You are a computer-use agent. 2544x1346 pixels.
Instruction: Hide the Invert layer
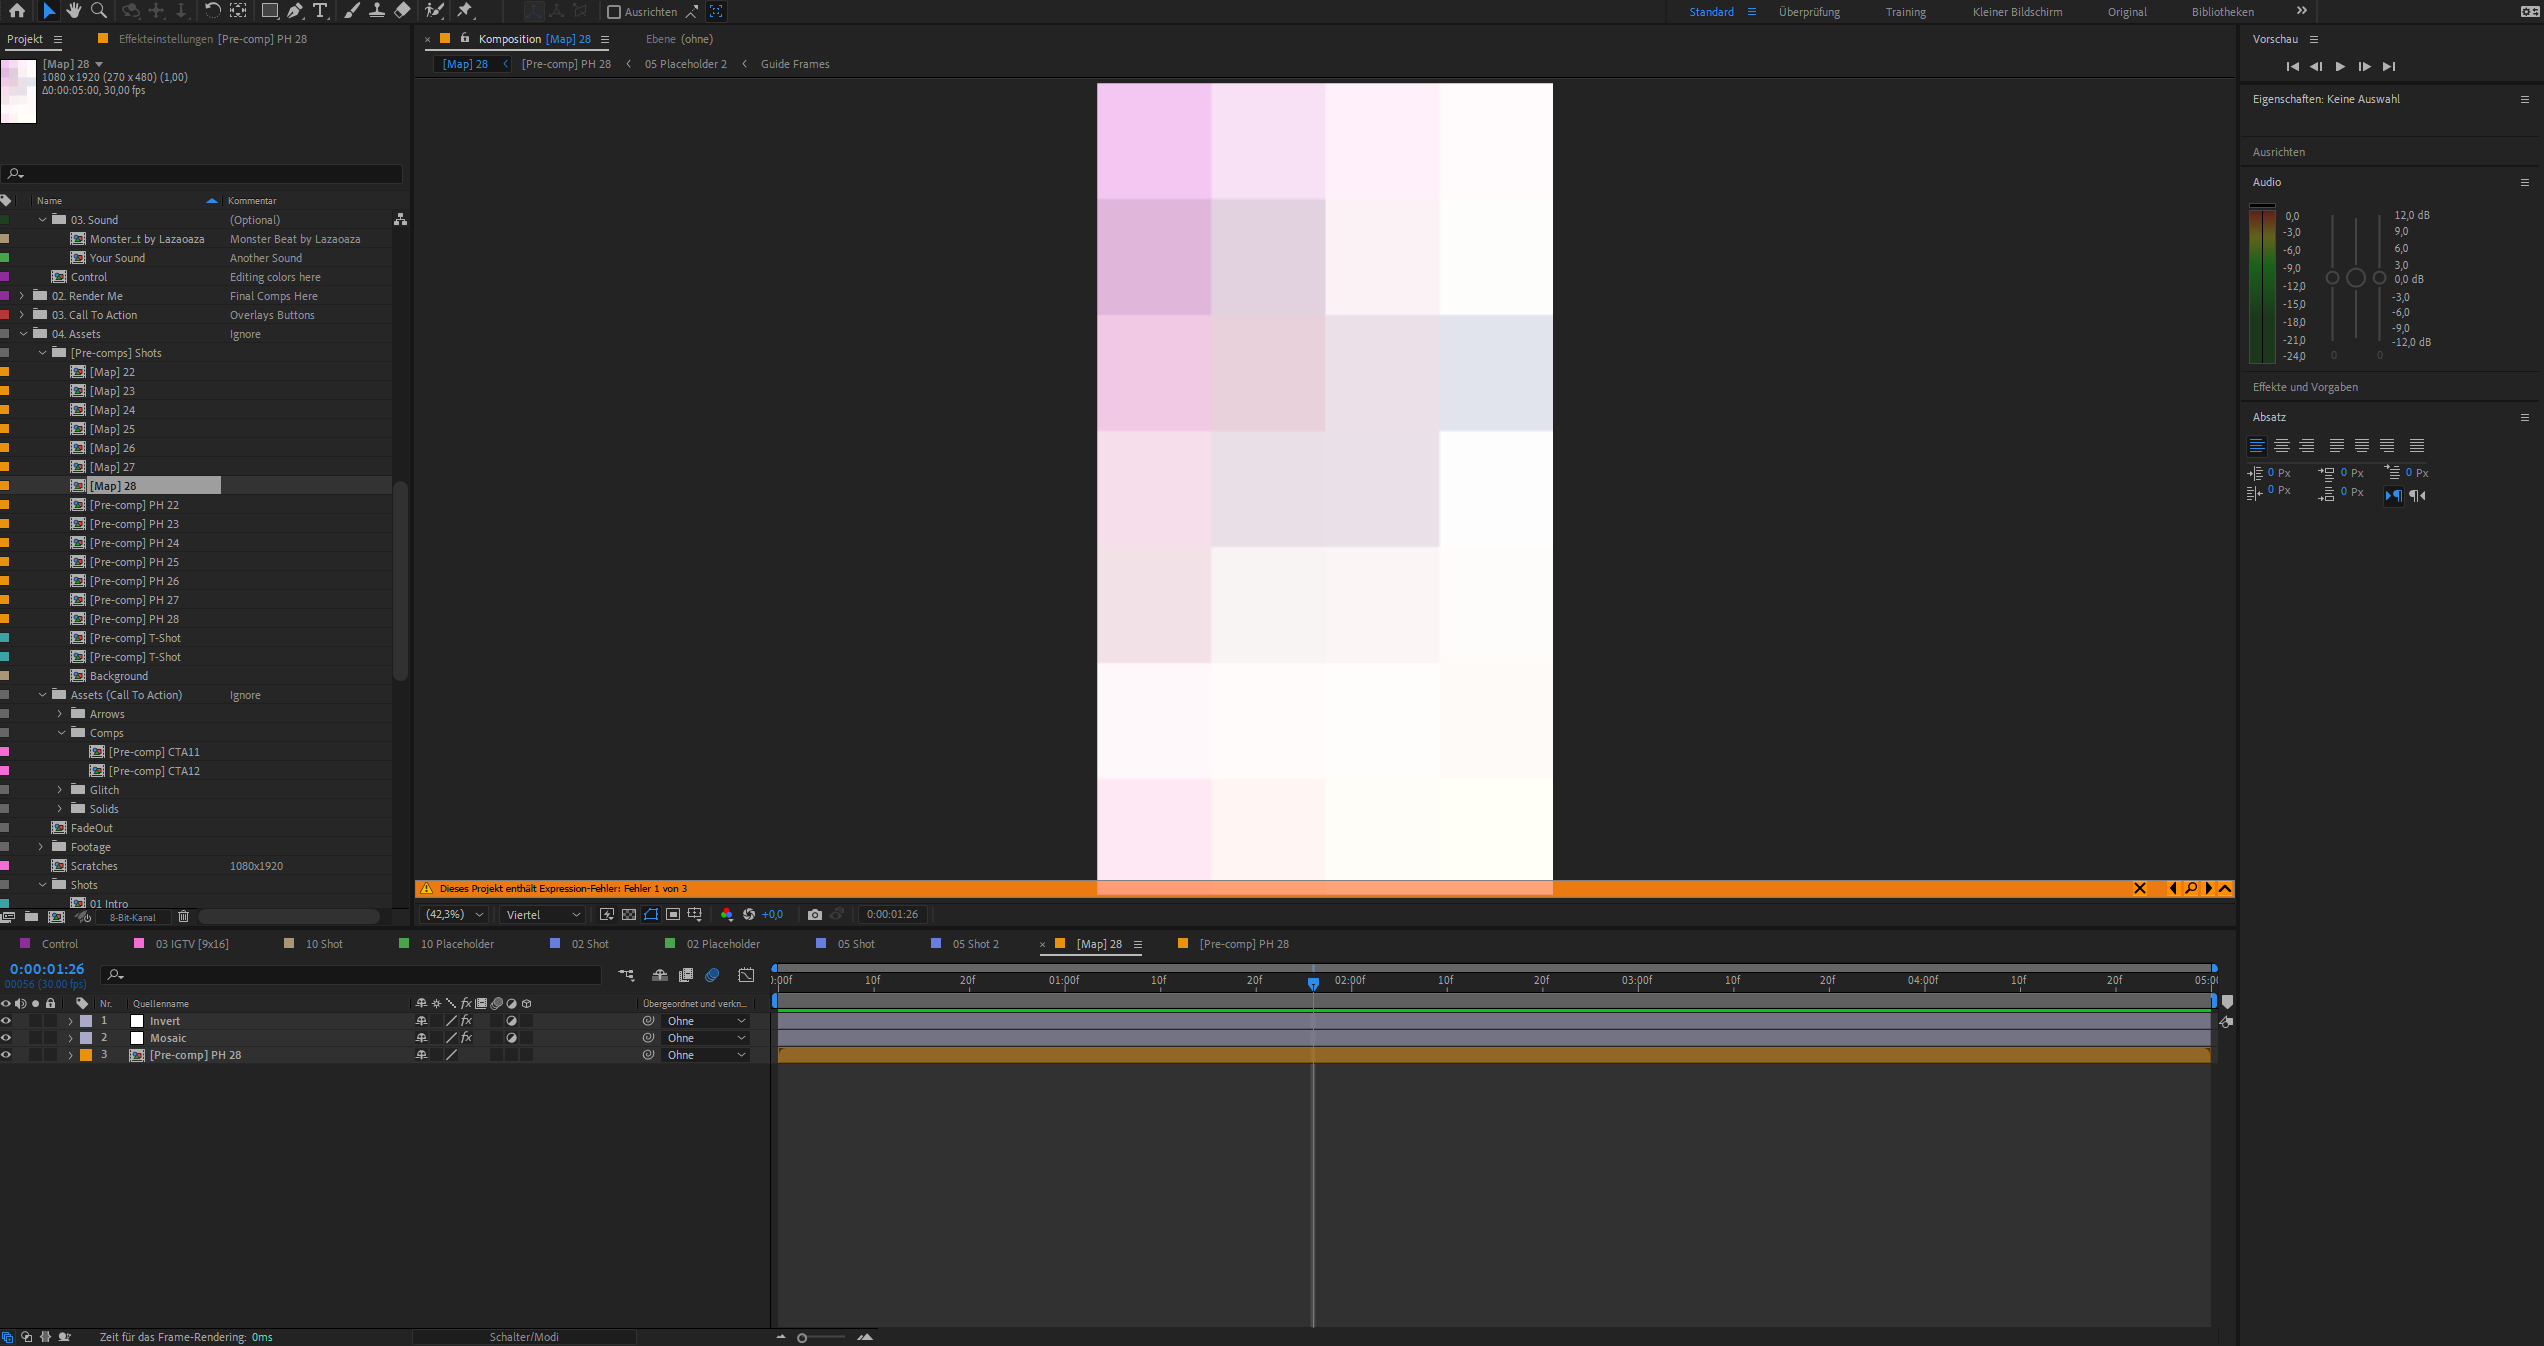(7, 1020)
